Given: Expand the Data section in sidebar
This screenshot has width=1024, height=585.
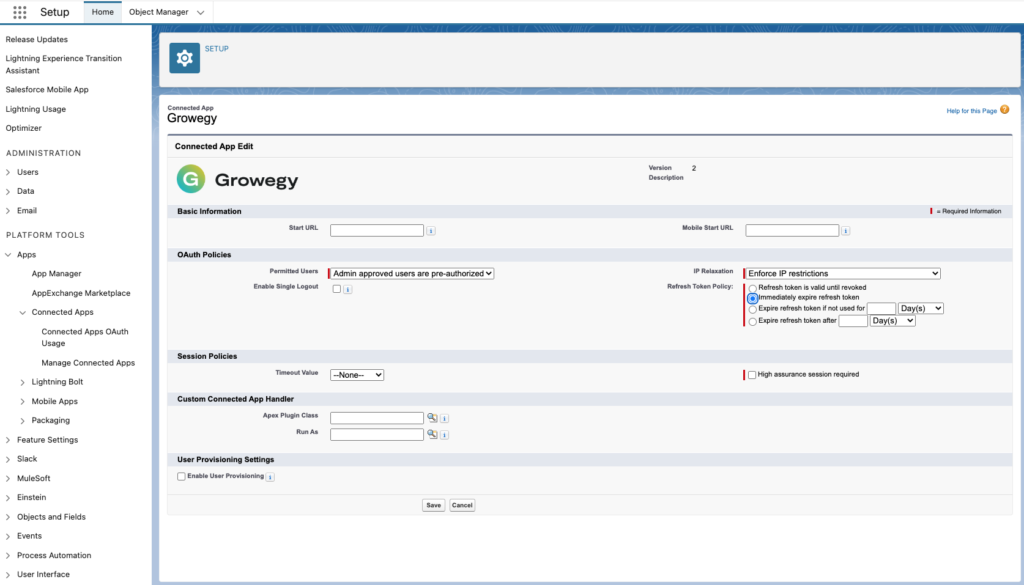Looking at the screenshot, I should [x=8, y=191].
